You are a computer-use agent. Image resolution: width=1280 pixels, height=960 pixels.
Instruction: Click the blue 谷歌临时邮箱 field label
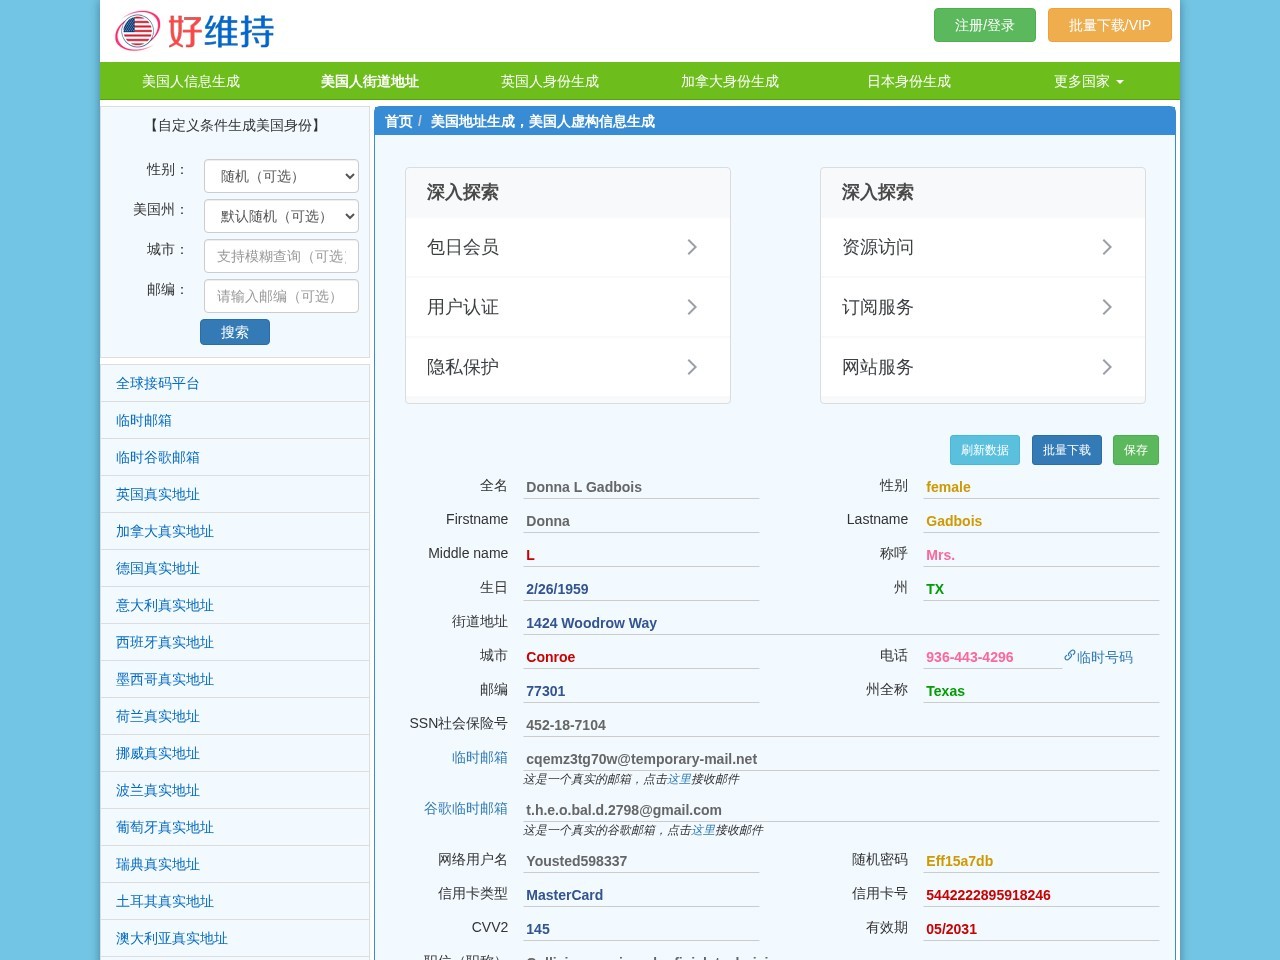pos(466,808)
